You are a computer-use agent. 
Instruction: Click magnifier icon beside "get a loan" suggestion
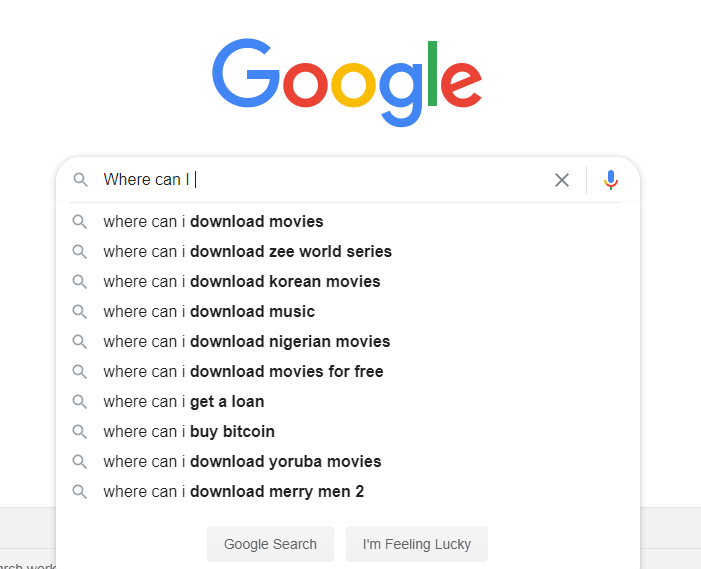coord(80,402)
